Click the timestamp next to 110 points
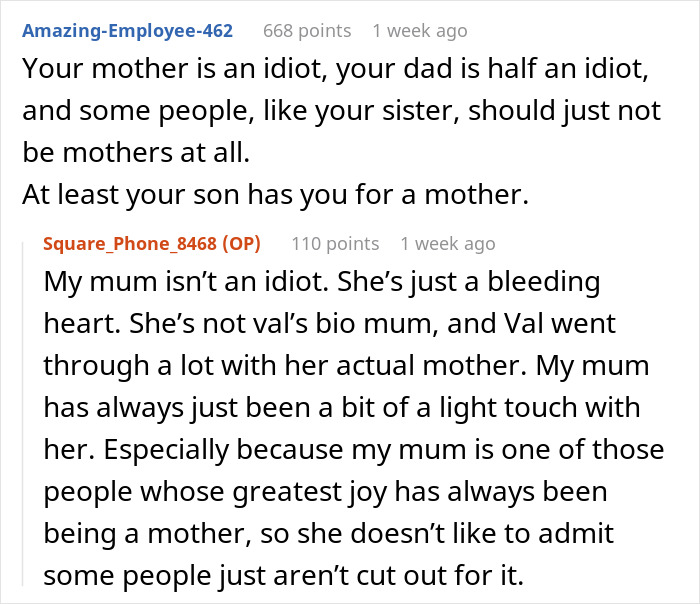700x604 pixels. (x=447, y=243)
